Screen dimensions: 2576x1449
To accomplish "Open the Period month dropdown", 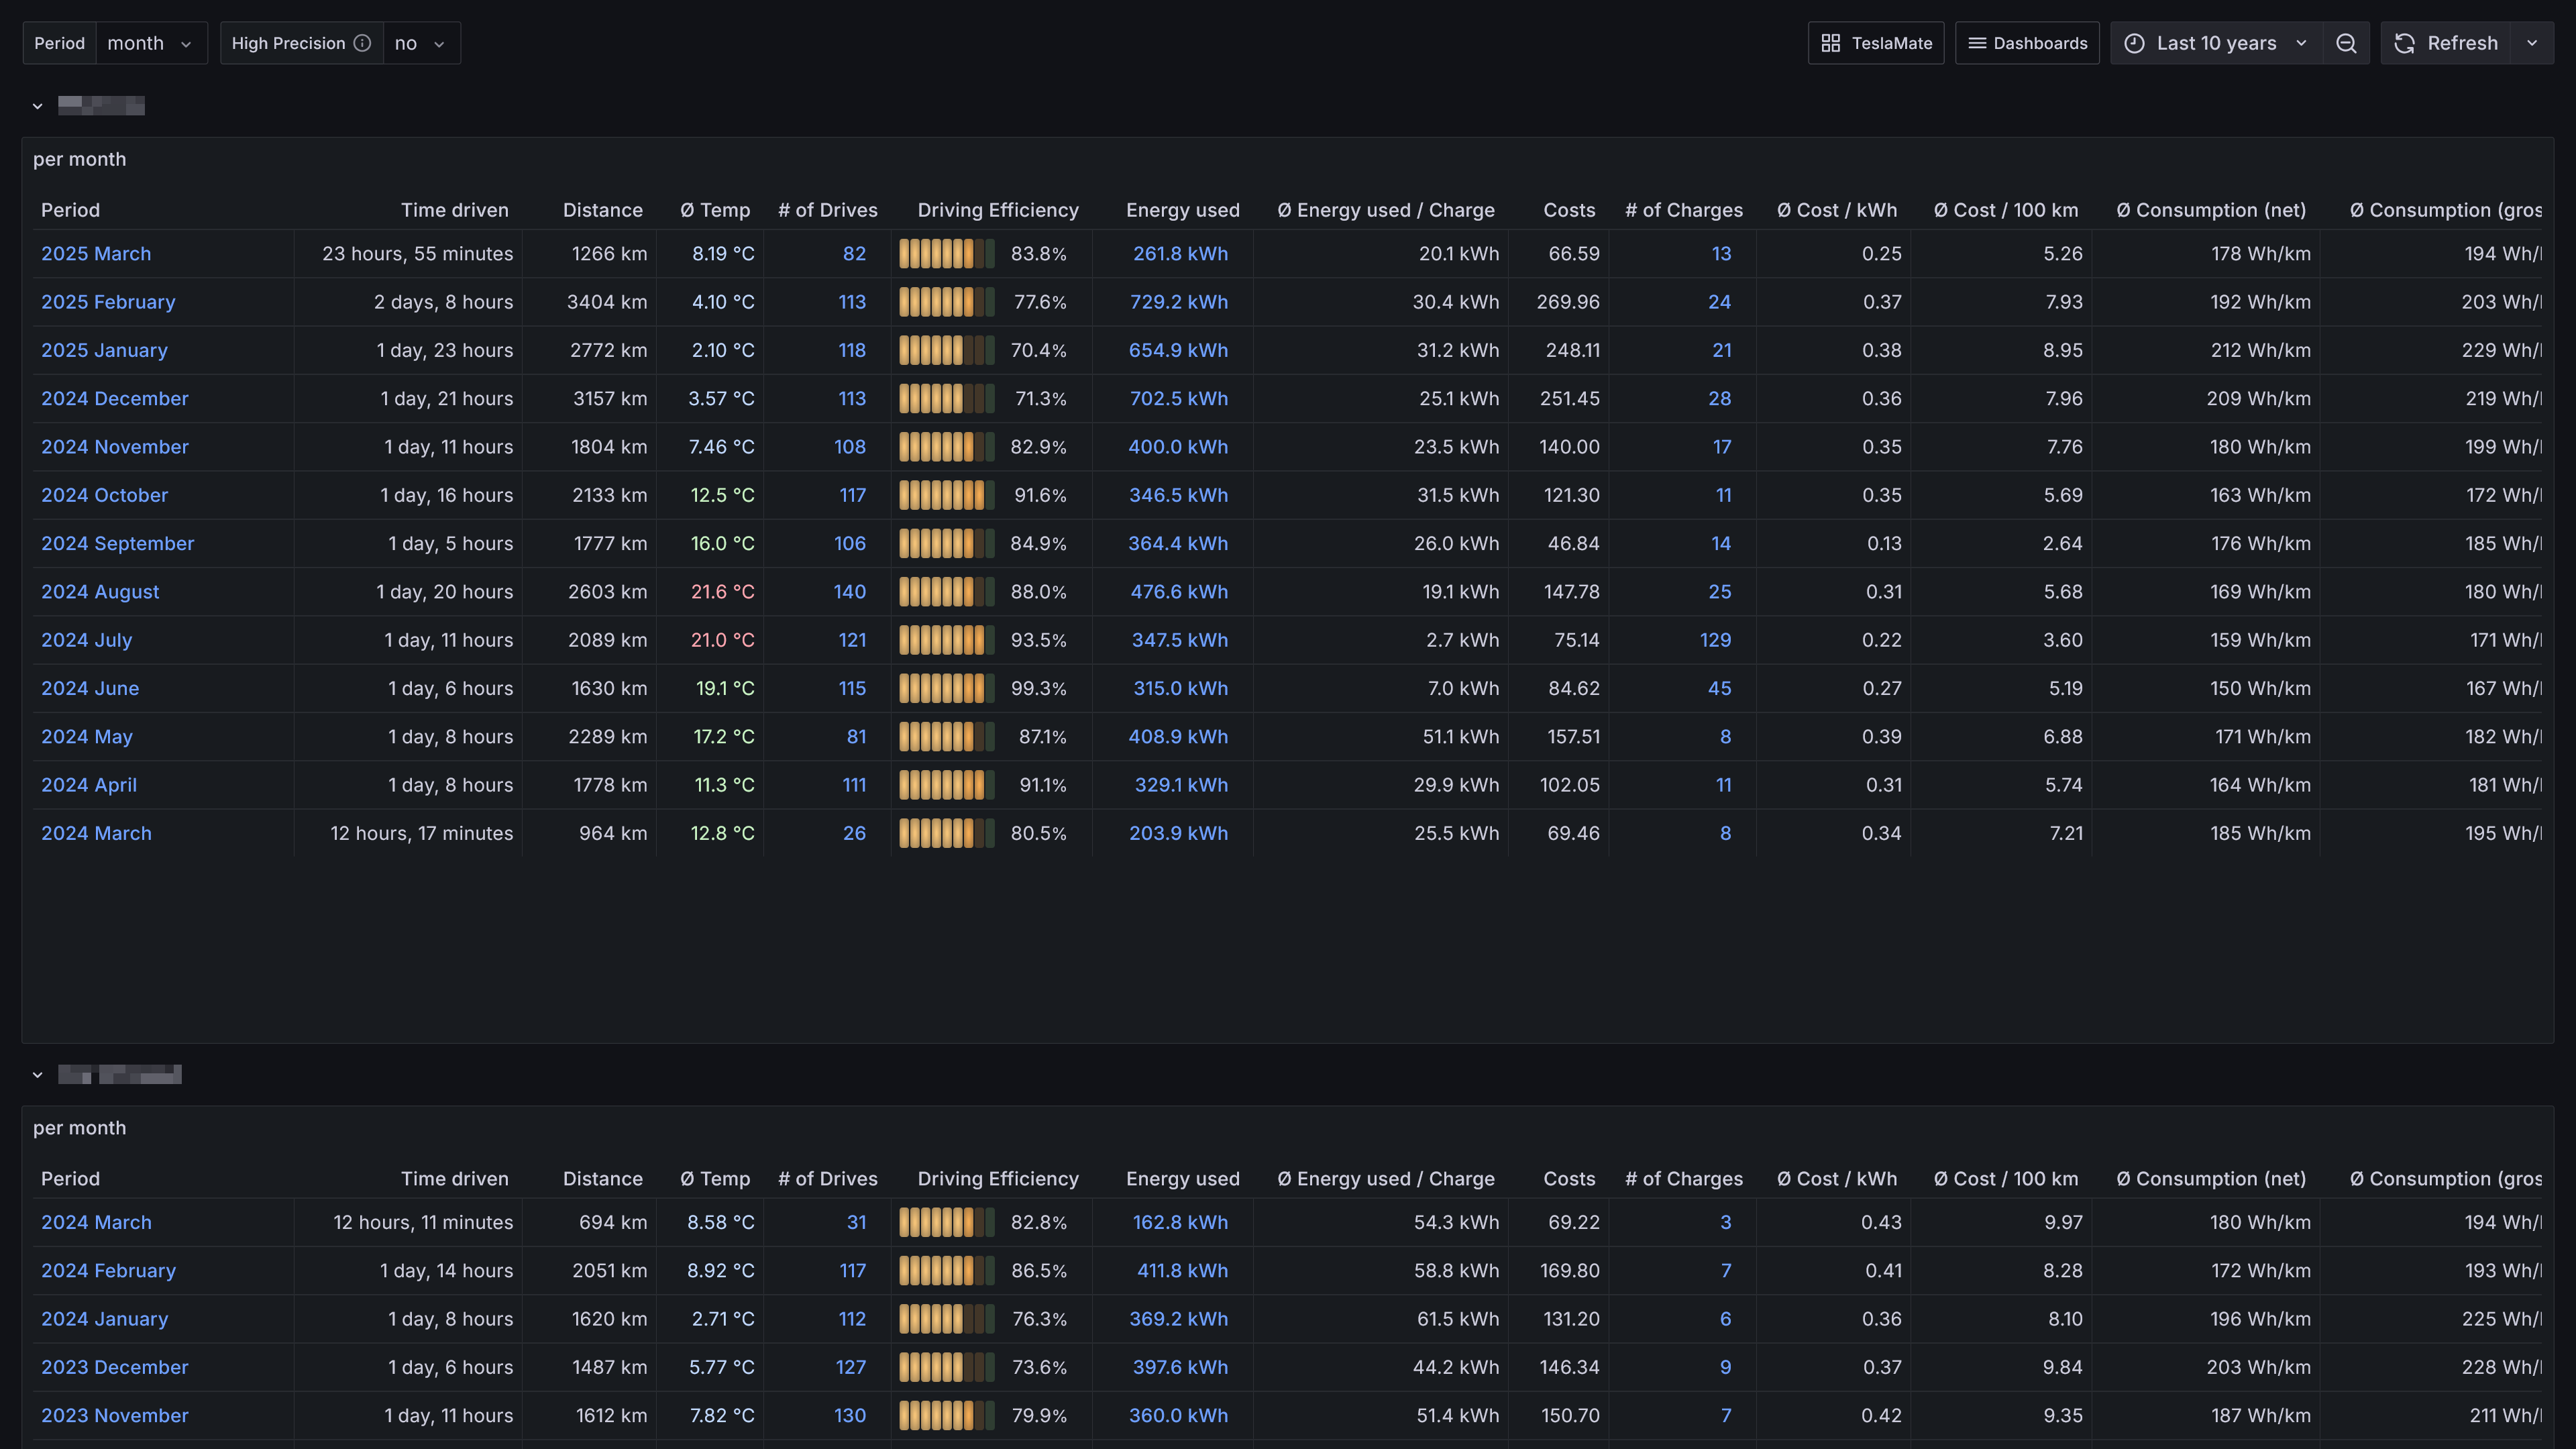I will [150, 43].
